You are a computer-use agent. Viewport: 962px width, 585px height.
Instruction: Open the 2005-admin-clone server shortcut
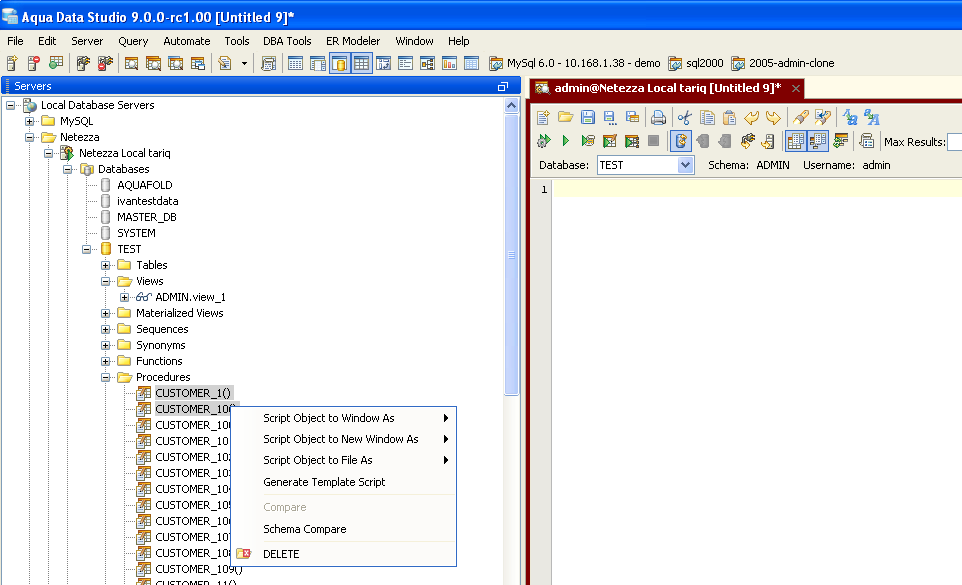click(x=783, y=63)
